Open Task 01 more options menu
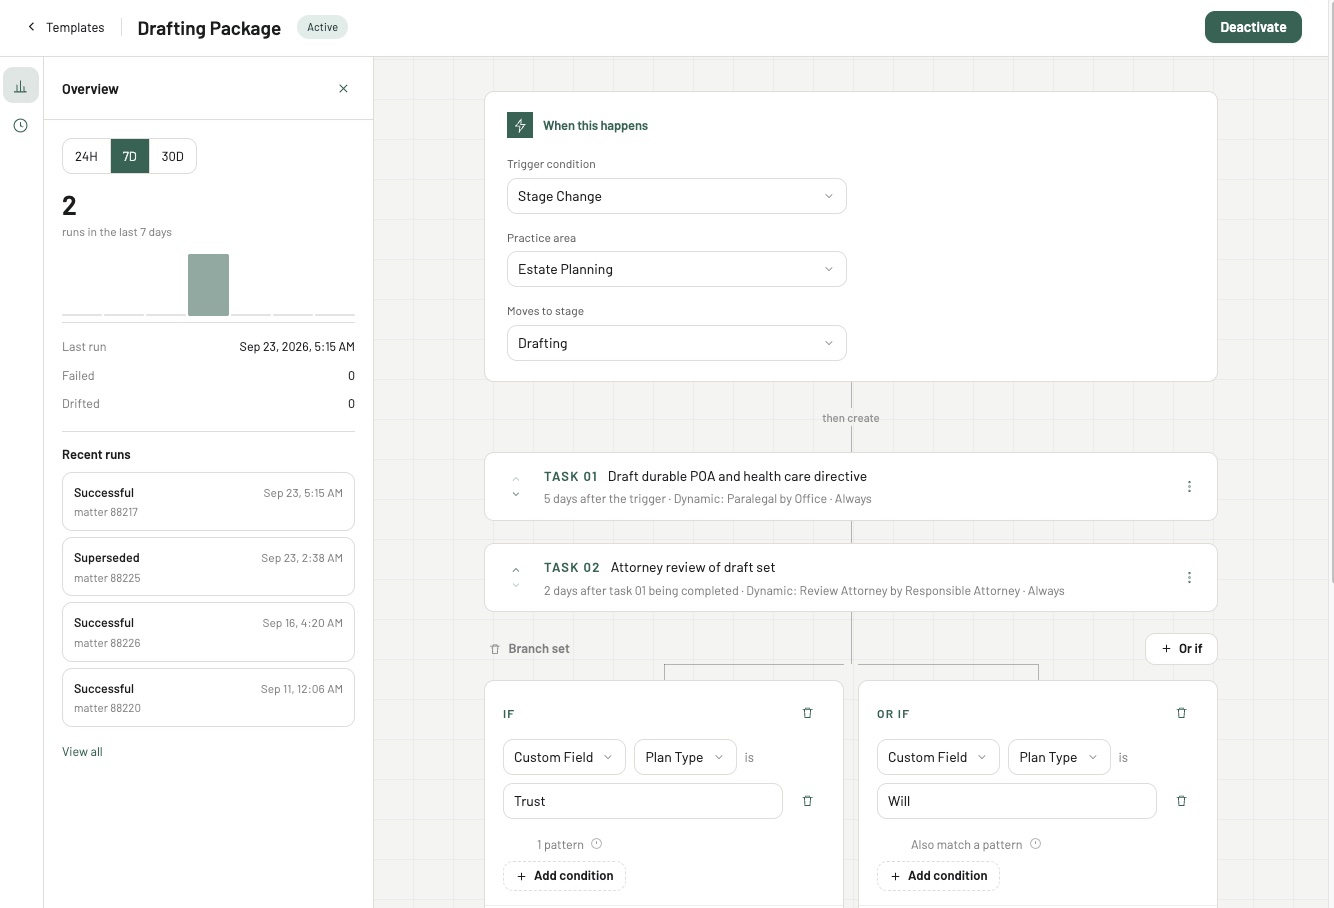The height and width of the screenshot is (908, 1334). [1189, 486]
